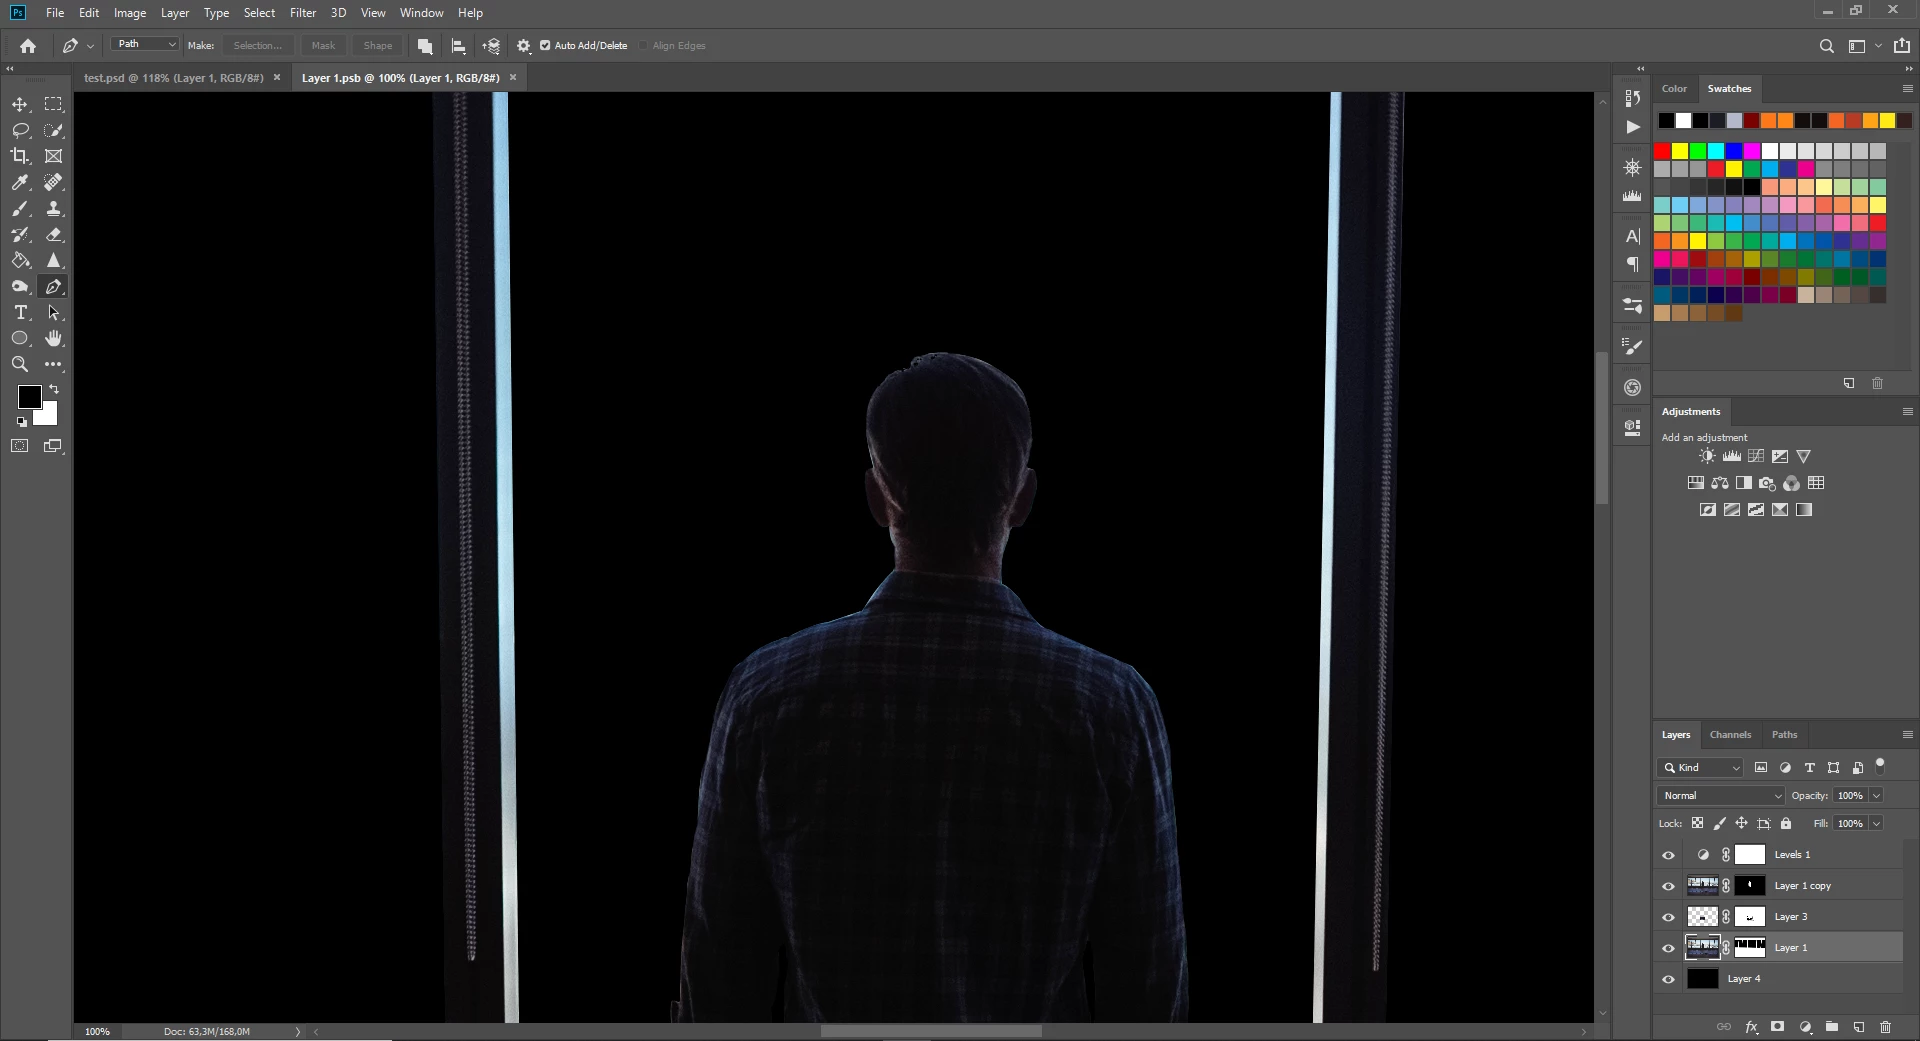Screen dimensions: 1920x1041
Task: Hide the Layer 3 layer
Action: (x=1668, y=917)
